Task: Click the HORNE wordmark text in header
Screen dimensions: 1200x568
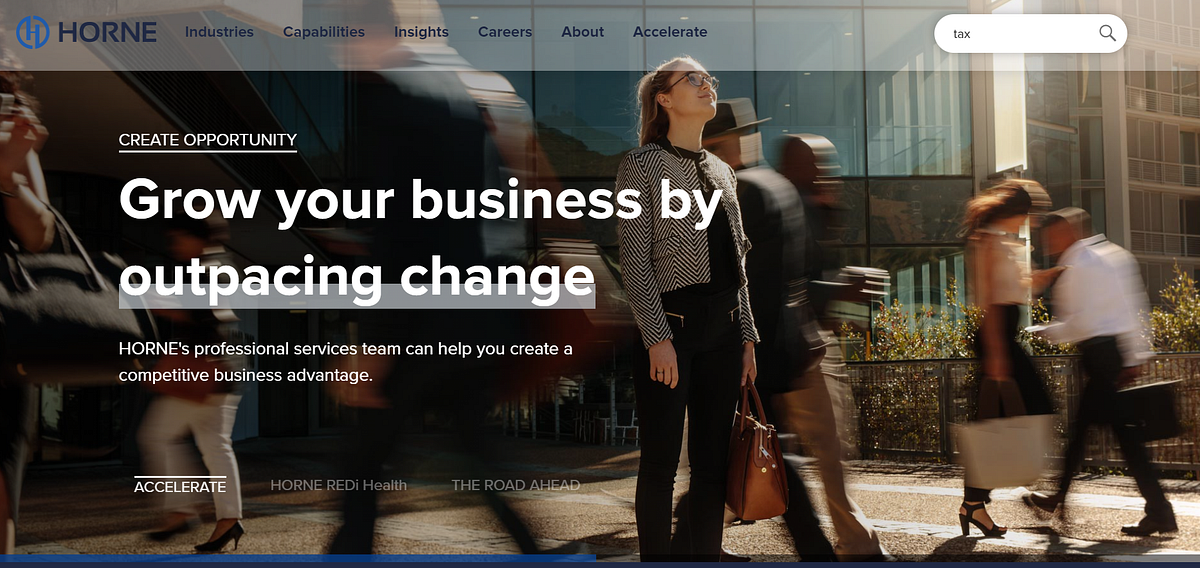Action: [x=107, y=32]
